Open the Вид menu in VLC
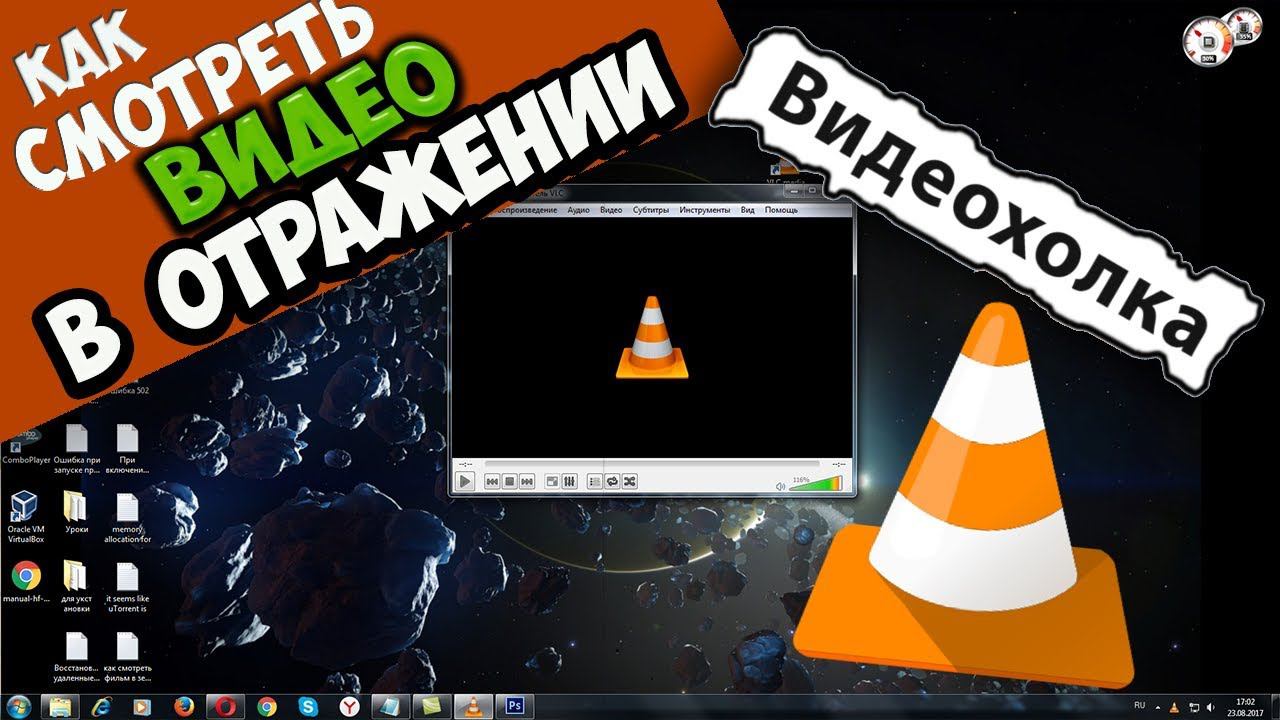The width and height of the screenshot is (1280, 720). coord(747,210)
